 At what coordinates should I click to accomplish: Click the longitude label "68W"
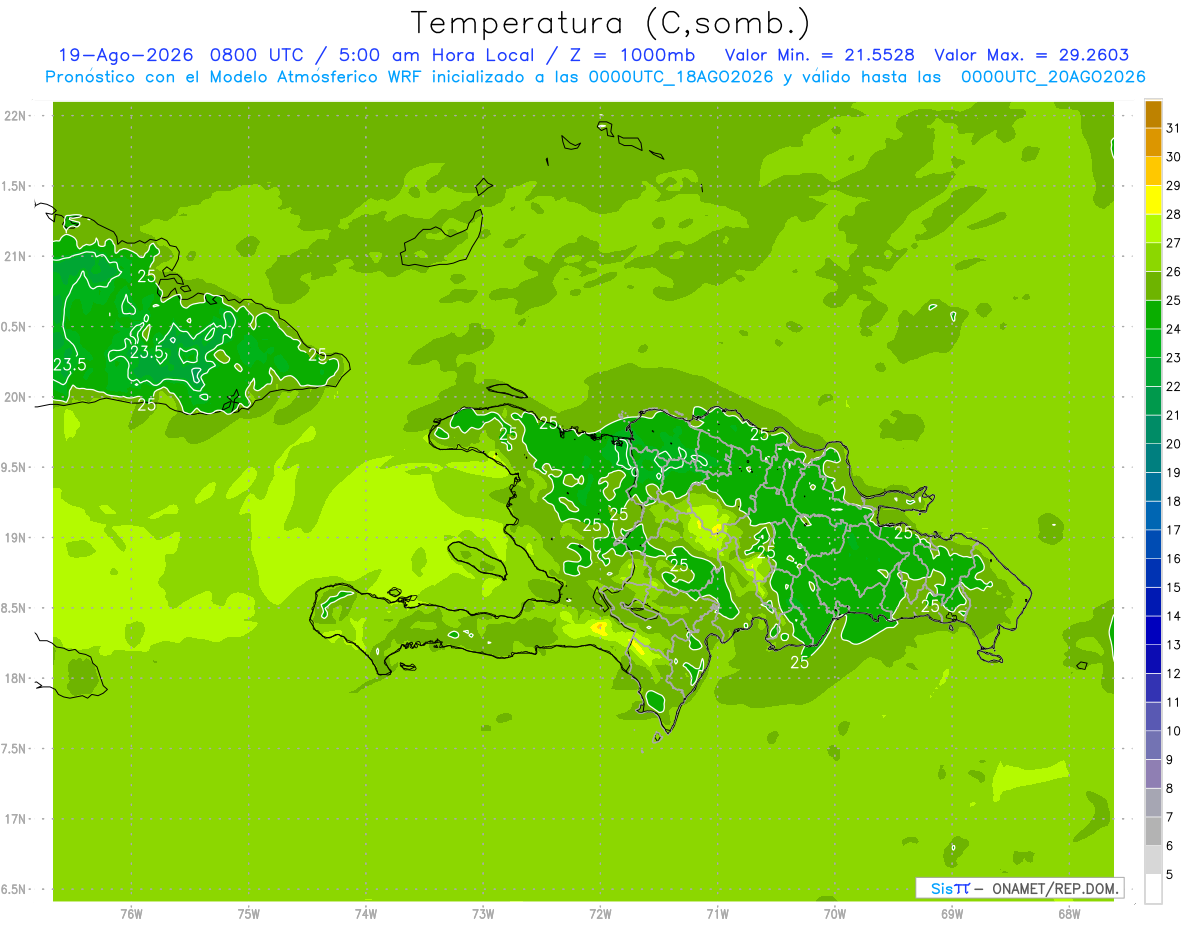[x=1069, y=913]
